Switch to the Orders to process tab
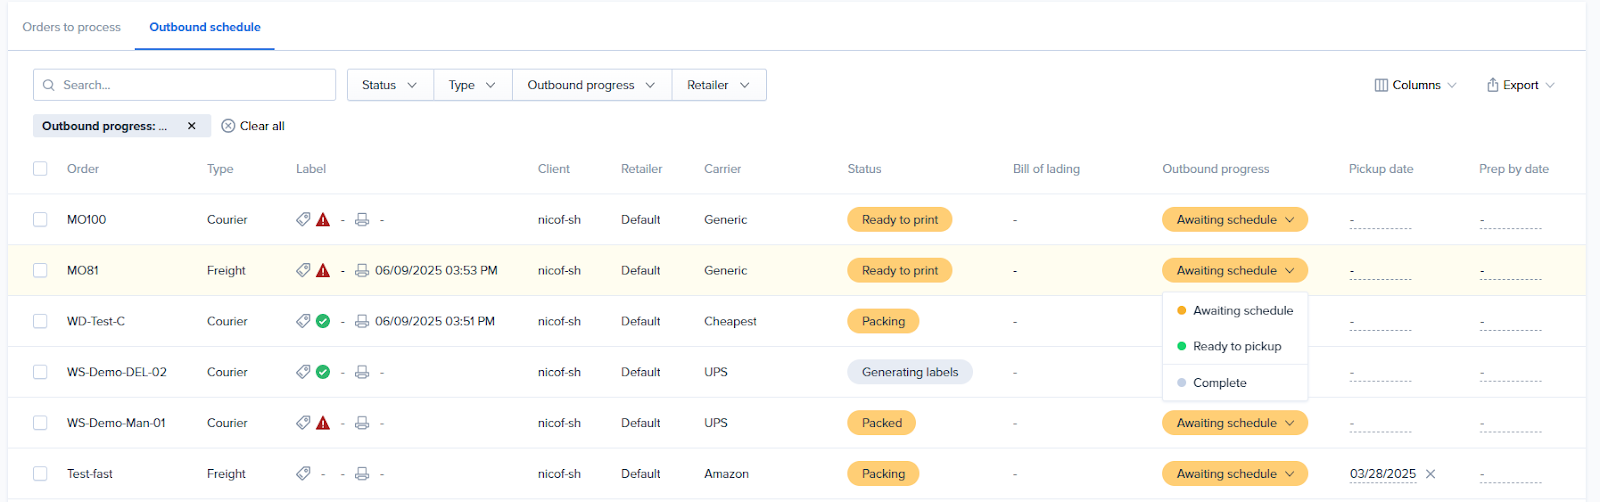The width and height of the screenshot is (1600, 502). tap(72, 27)
